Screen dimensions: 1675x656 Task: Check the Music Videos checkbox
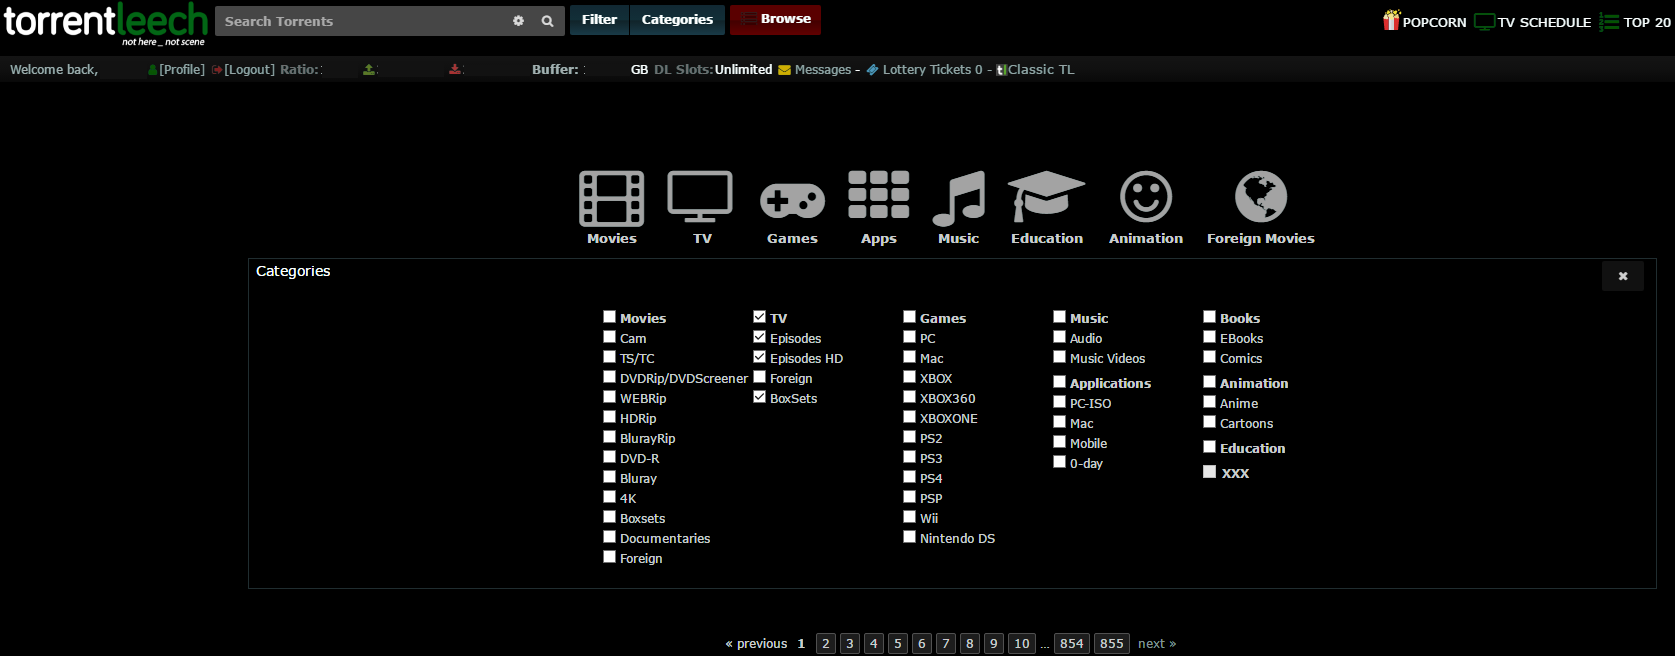(x=1059, y=357)
